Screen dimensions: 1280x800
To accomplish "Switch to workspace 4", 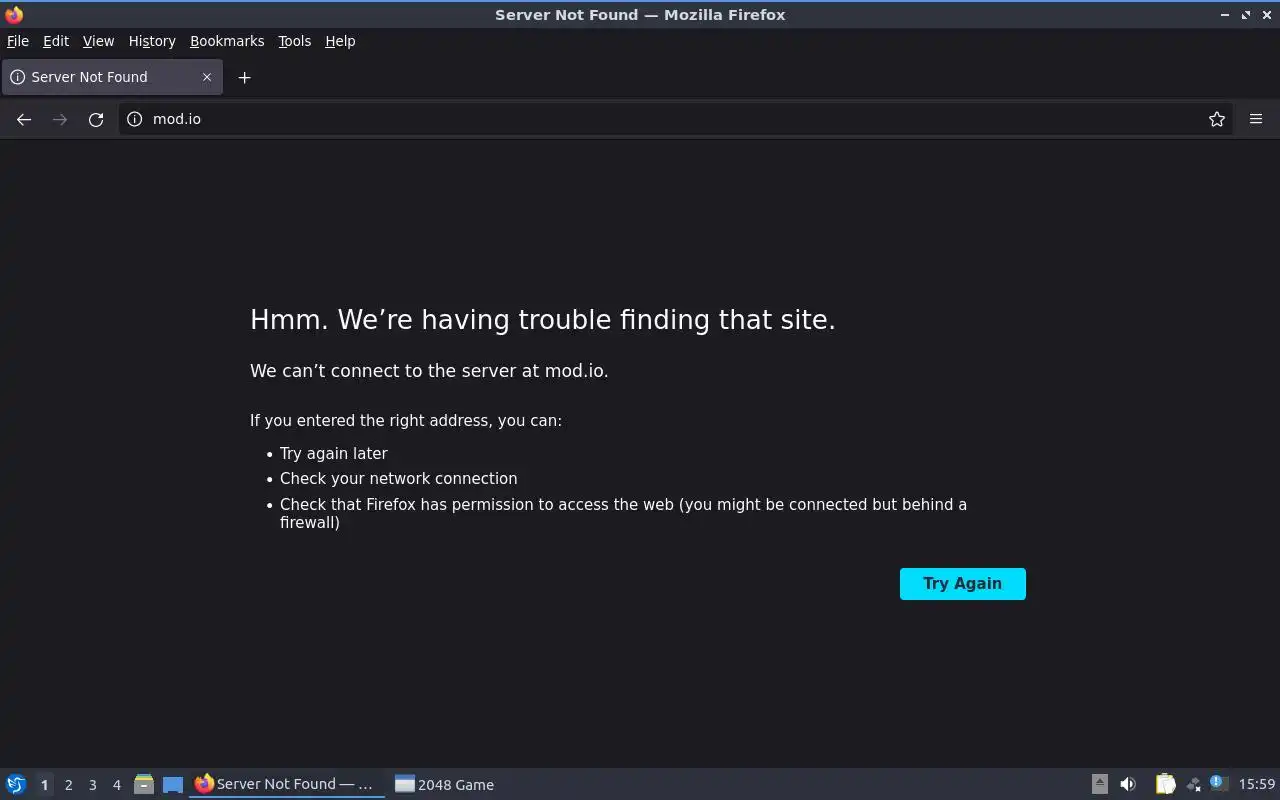I will pos(116,785).
